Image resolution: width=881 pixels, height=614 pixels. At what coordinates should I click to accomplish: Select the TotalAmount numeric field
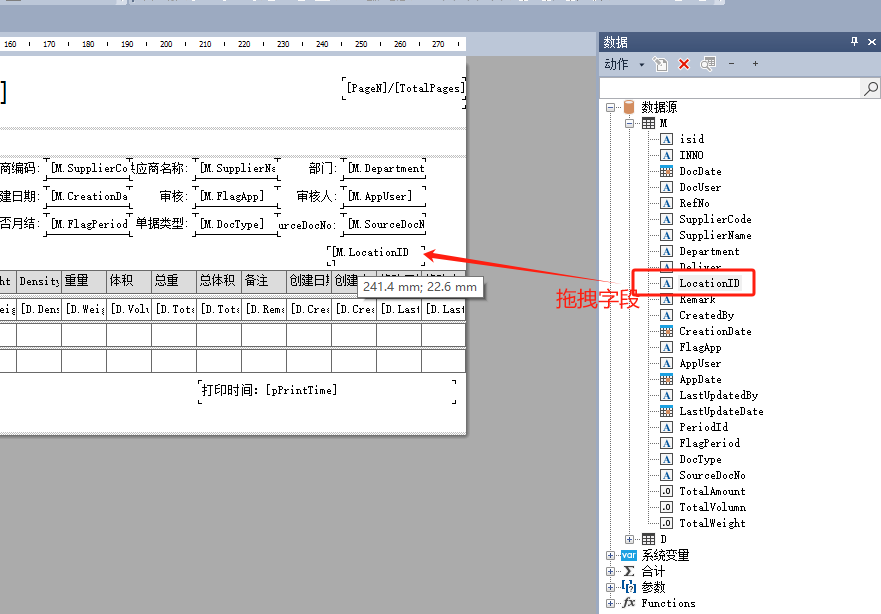(x=712, y=491)
